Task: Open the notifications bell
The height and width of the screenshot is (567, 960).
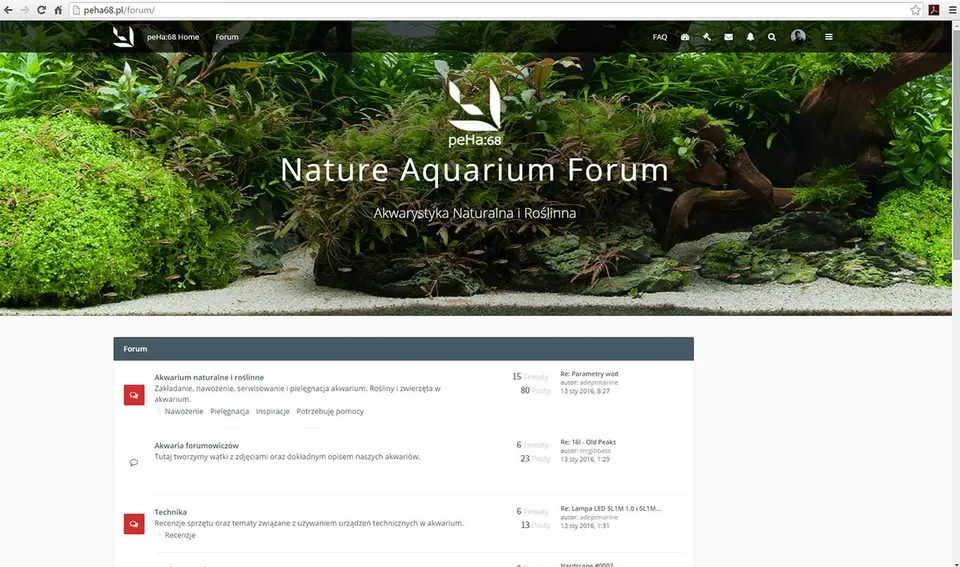Action: [x=750, y=37]
